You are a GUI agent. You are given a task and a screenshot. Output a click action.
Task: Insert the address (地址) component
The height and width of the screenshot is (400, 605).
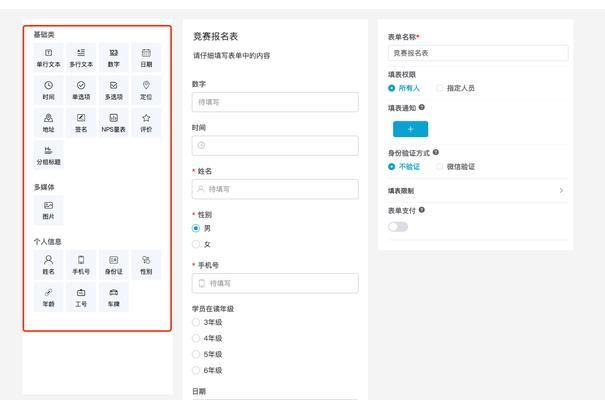tap(49, 123)
